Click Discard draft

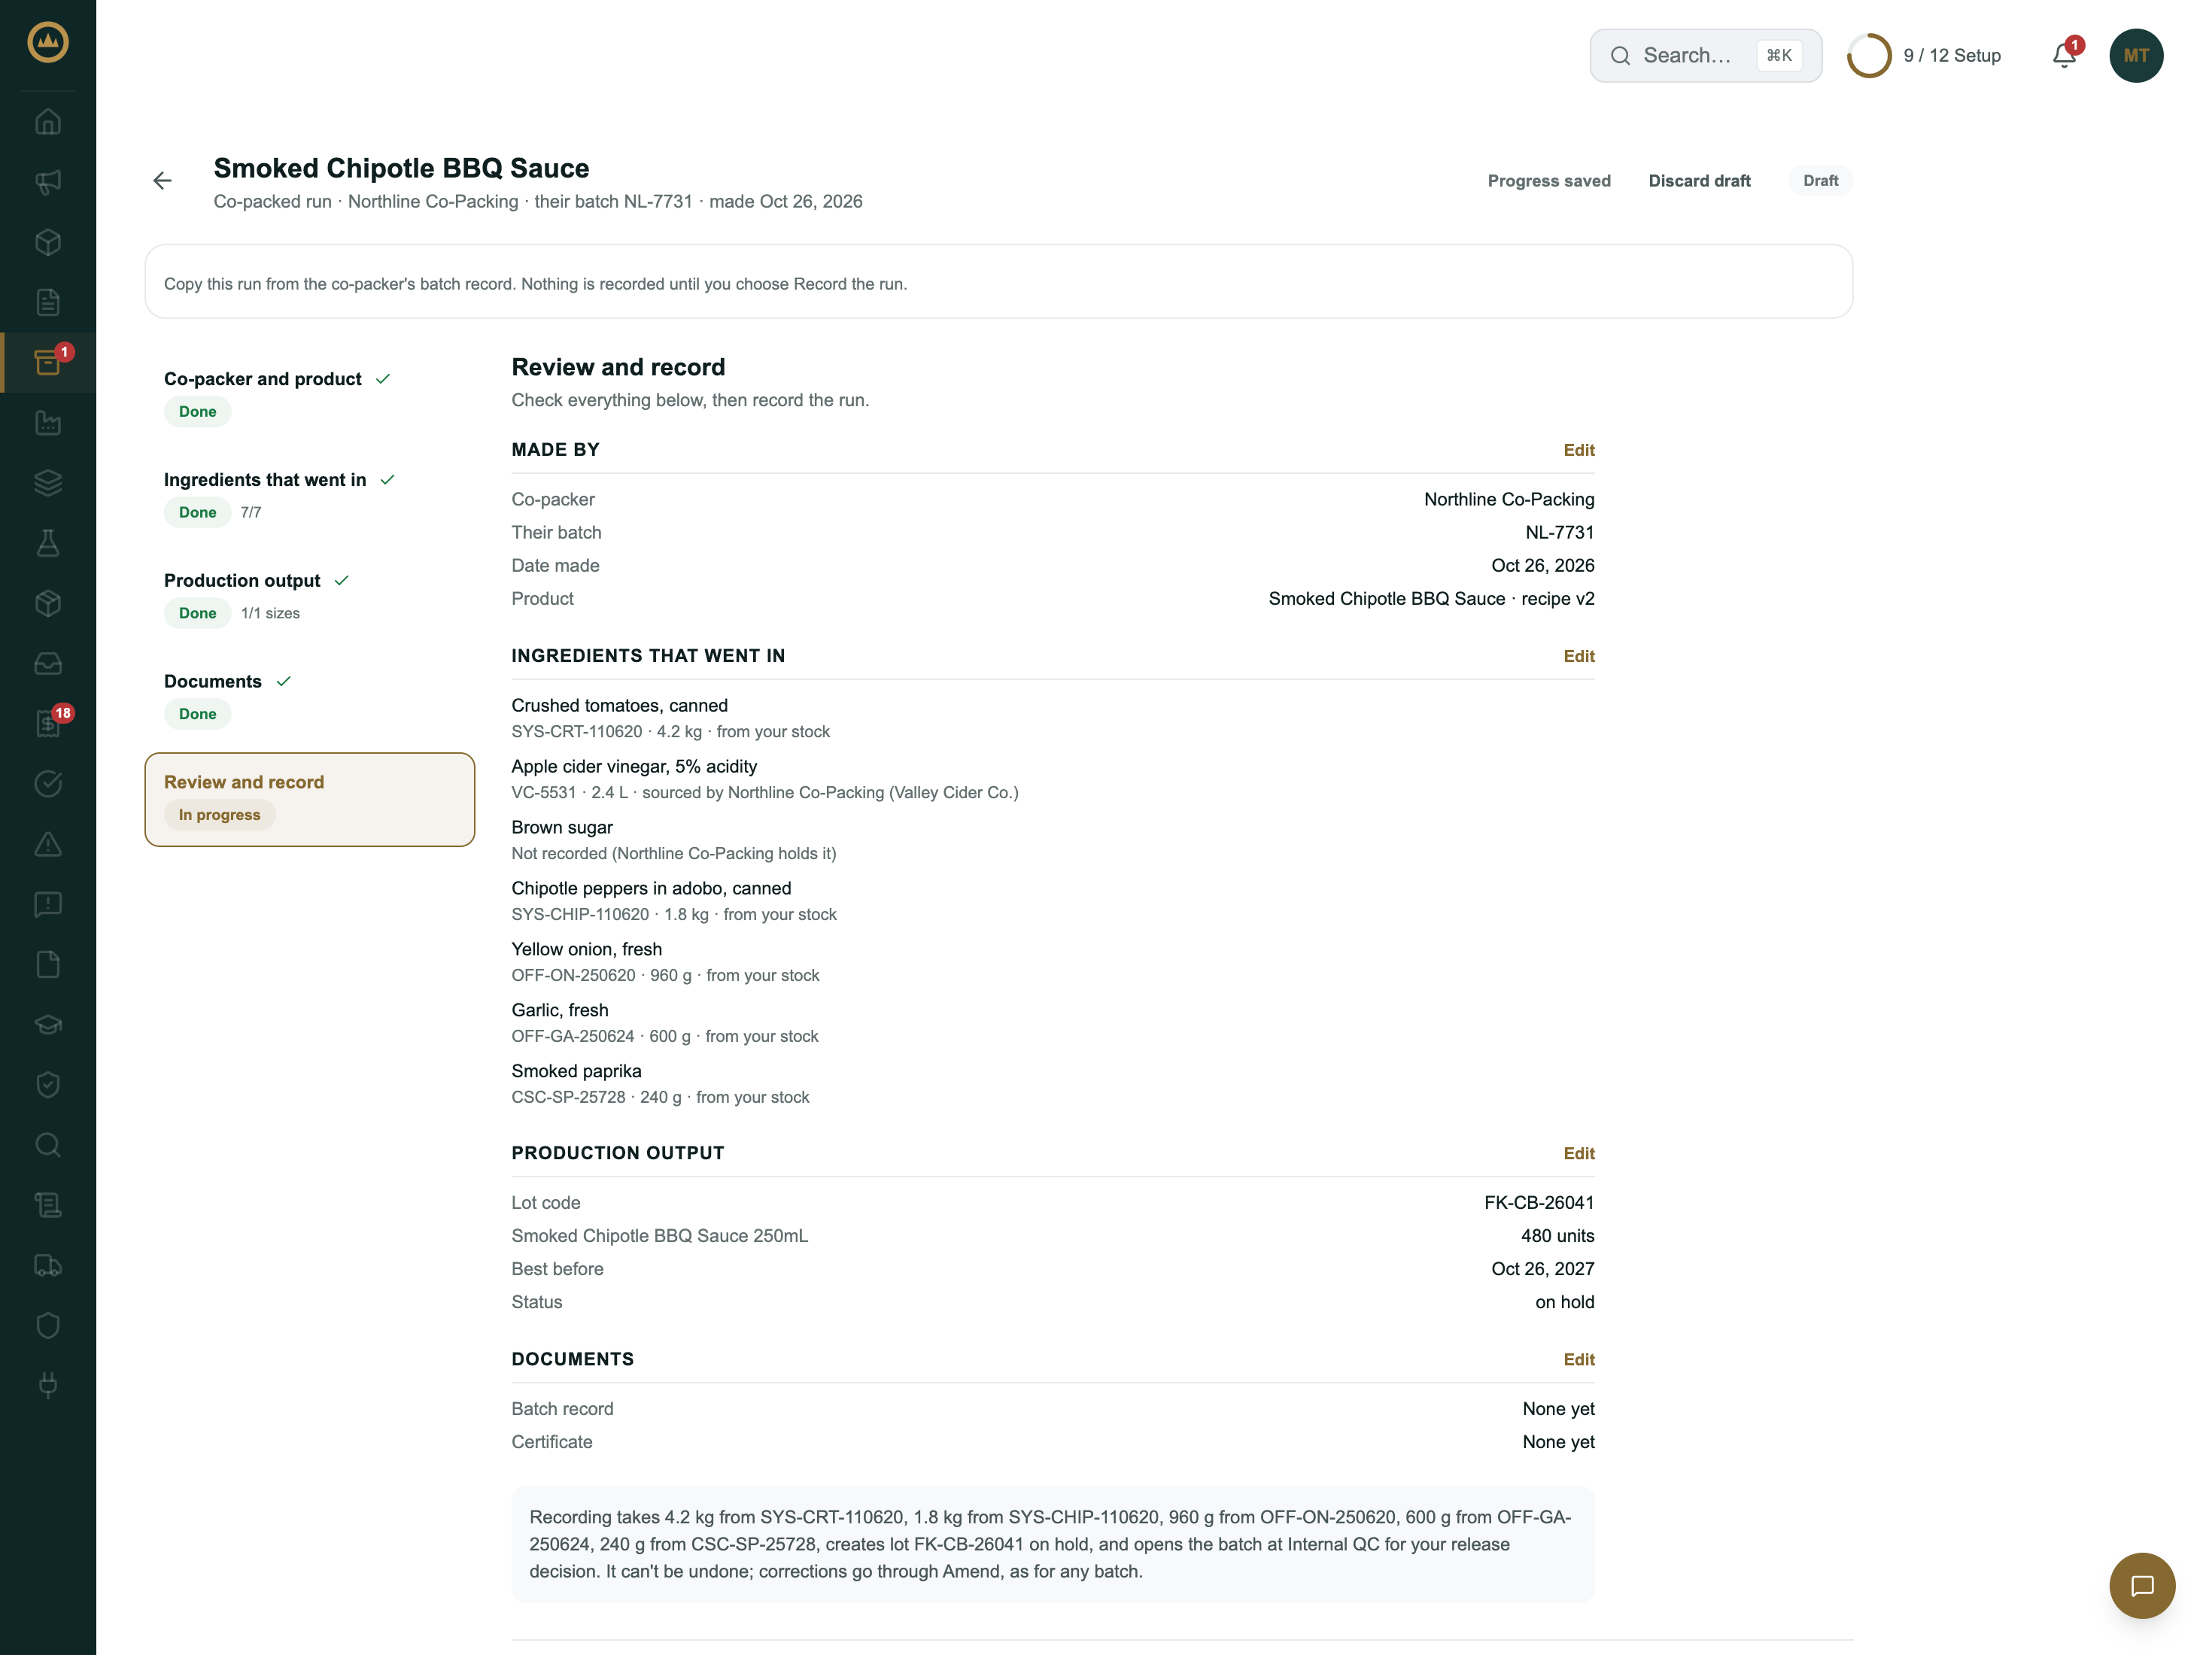click(x=1699, y=181)
